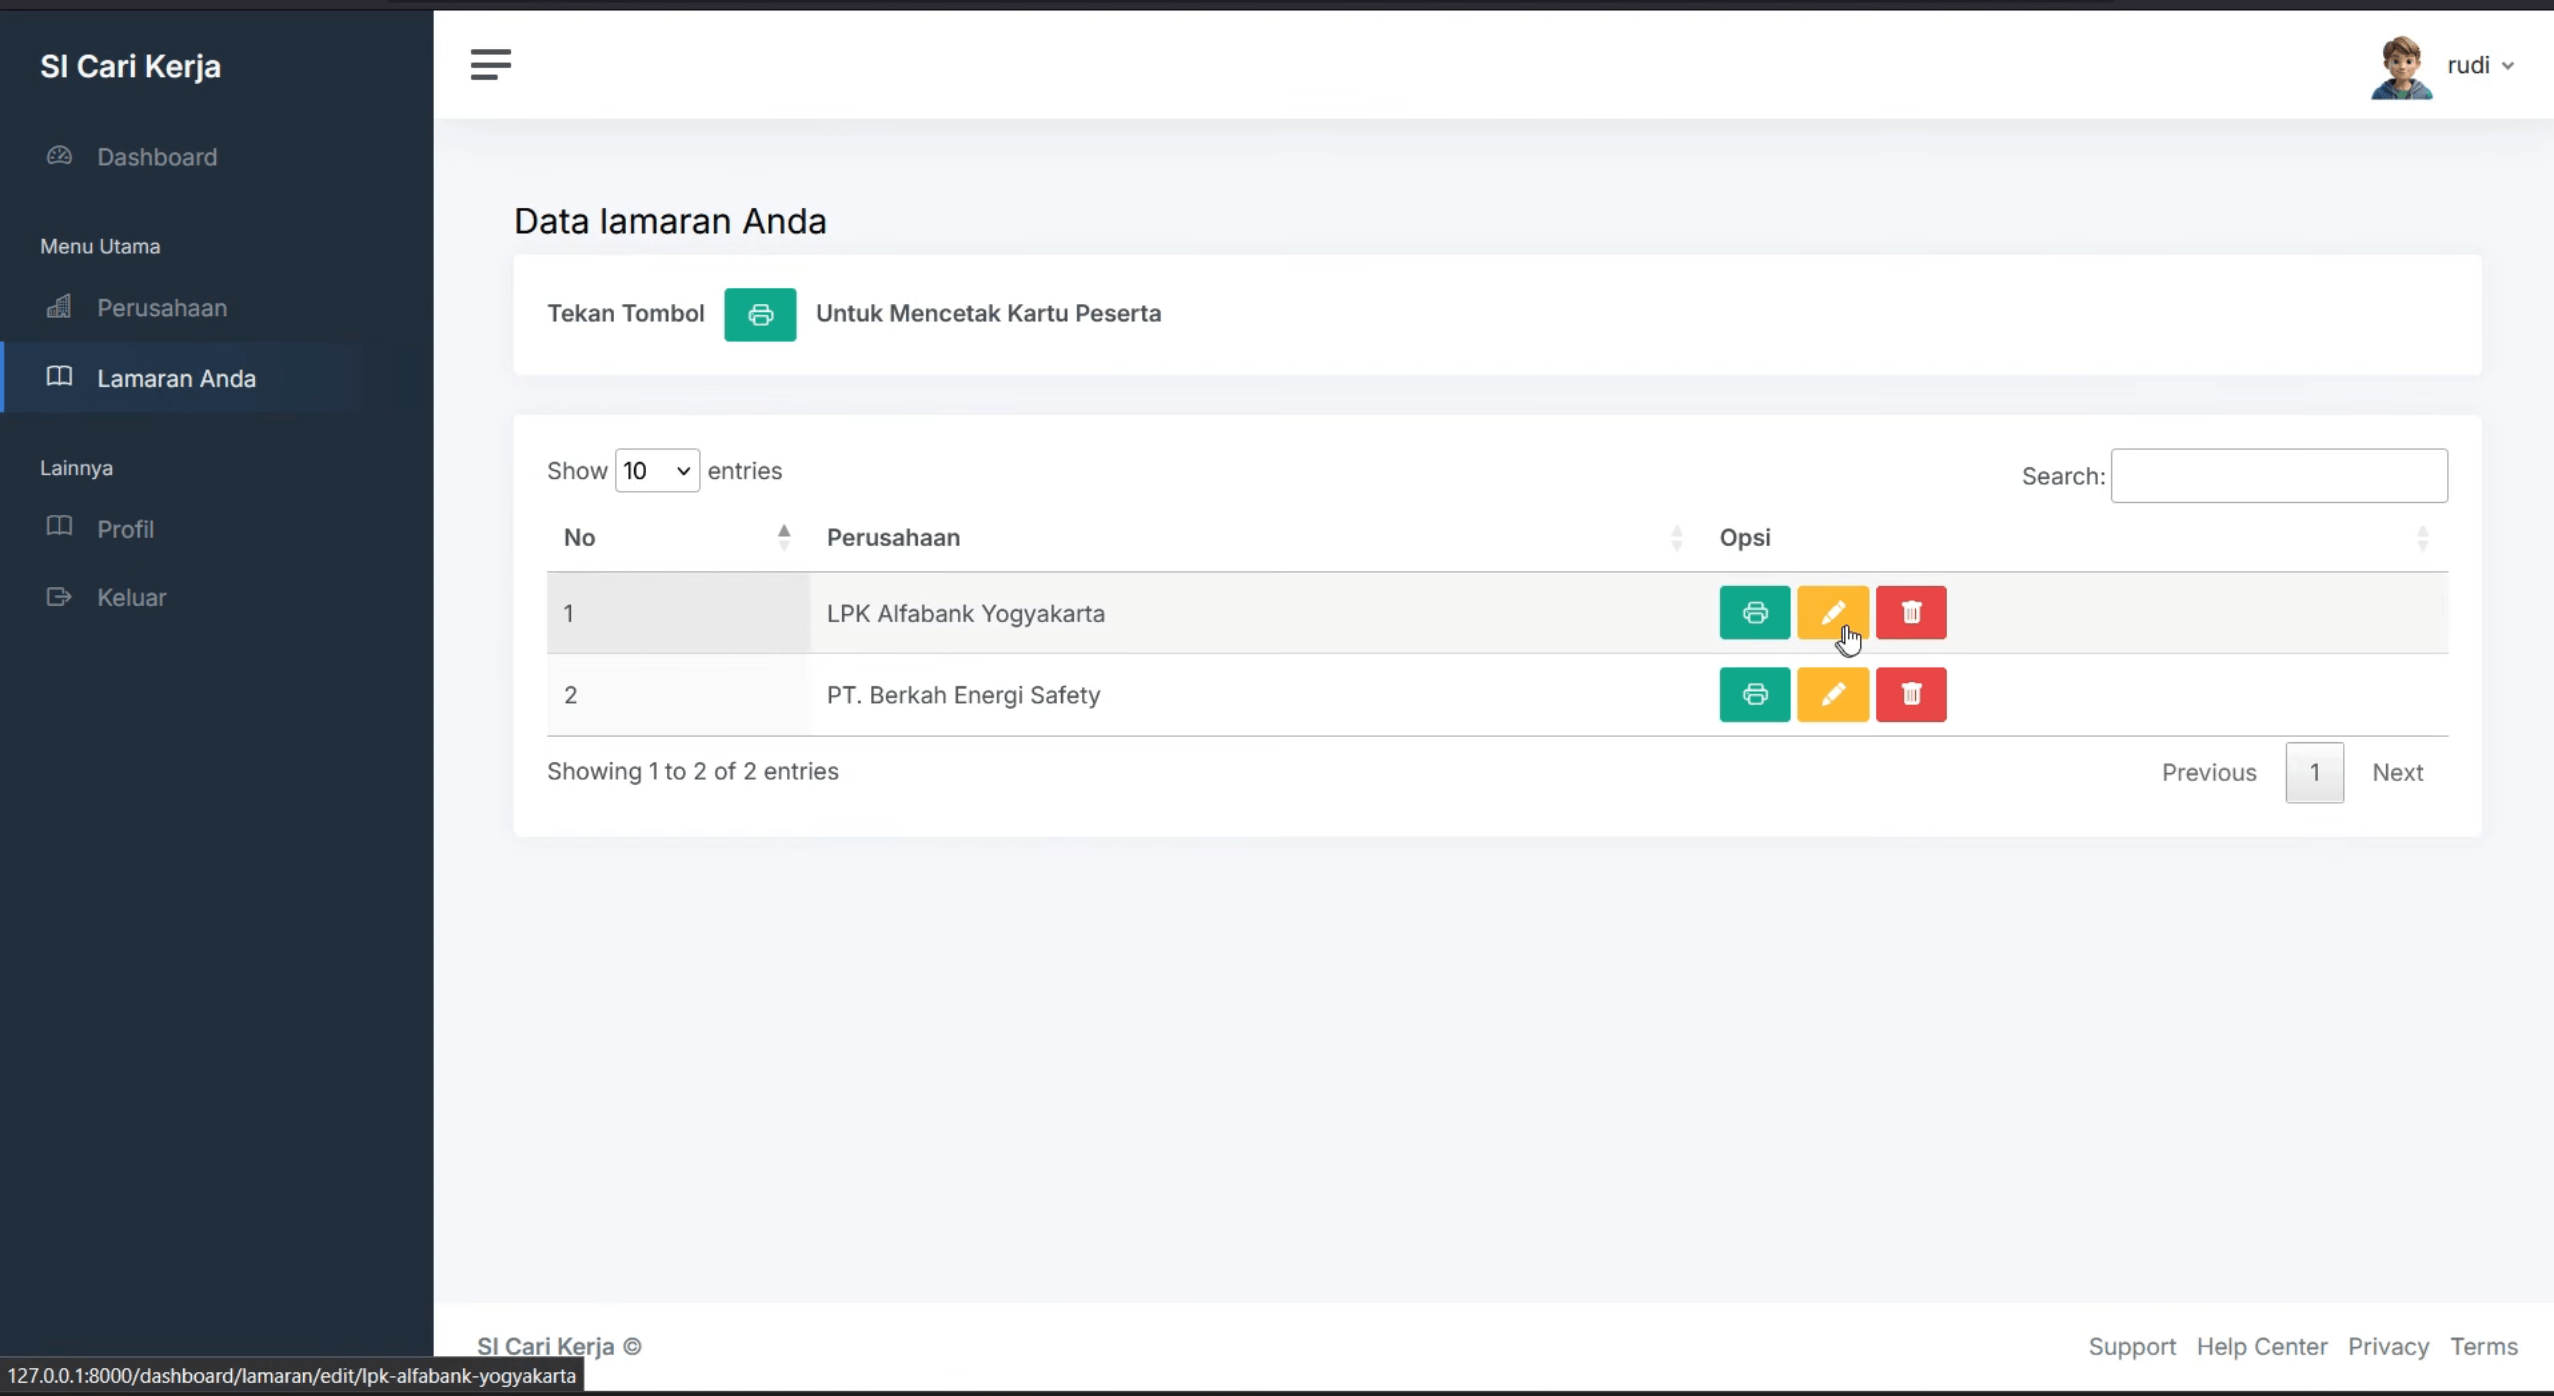Click the green print button beside Tekan Tombol

[760, 314]
